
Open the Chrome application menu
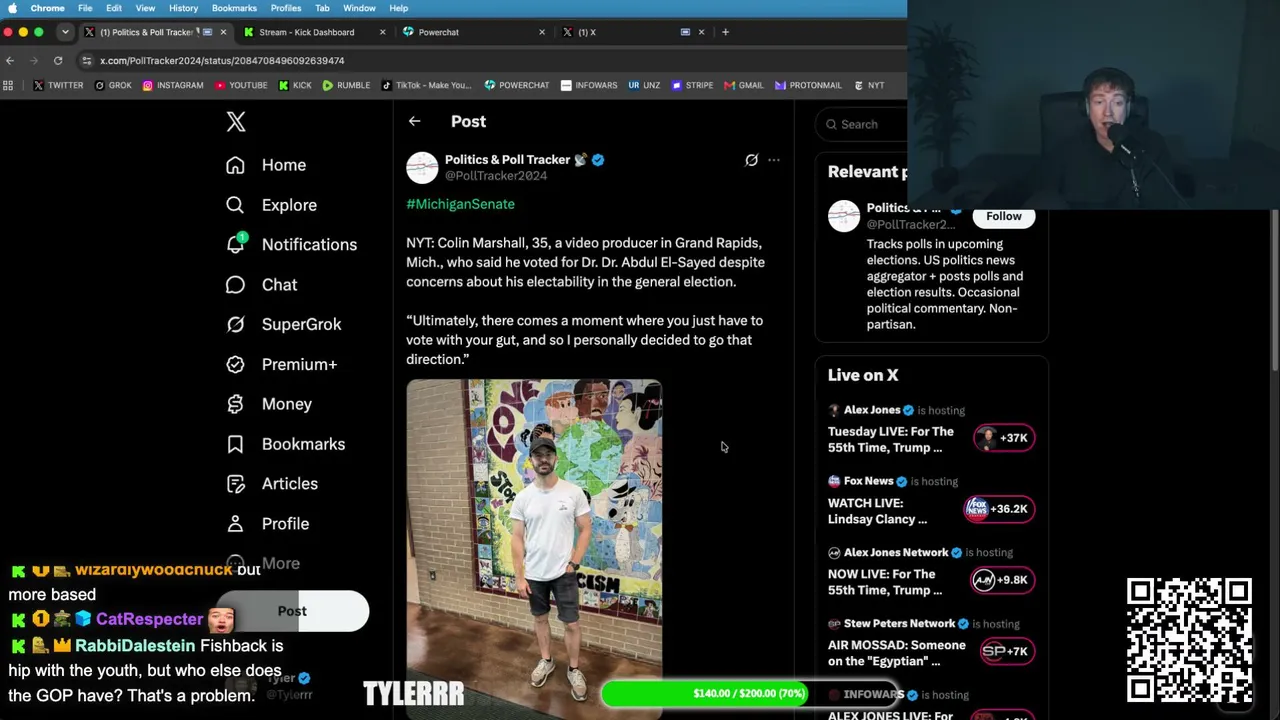48,8
